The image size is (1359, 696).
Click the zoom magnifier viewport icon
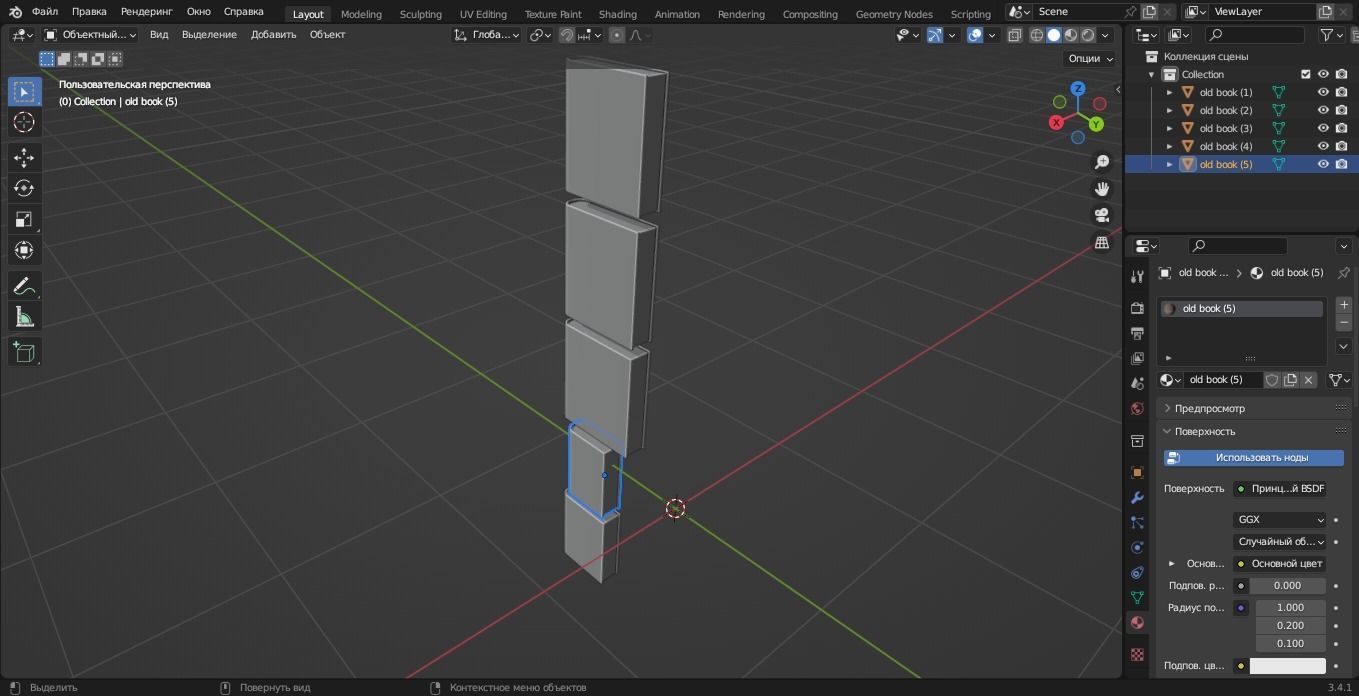tap(1102, 162)
